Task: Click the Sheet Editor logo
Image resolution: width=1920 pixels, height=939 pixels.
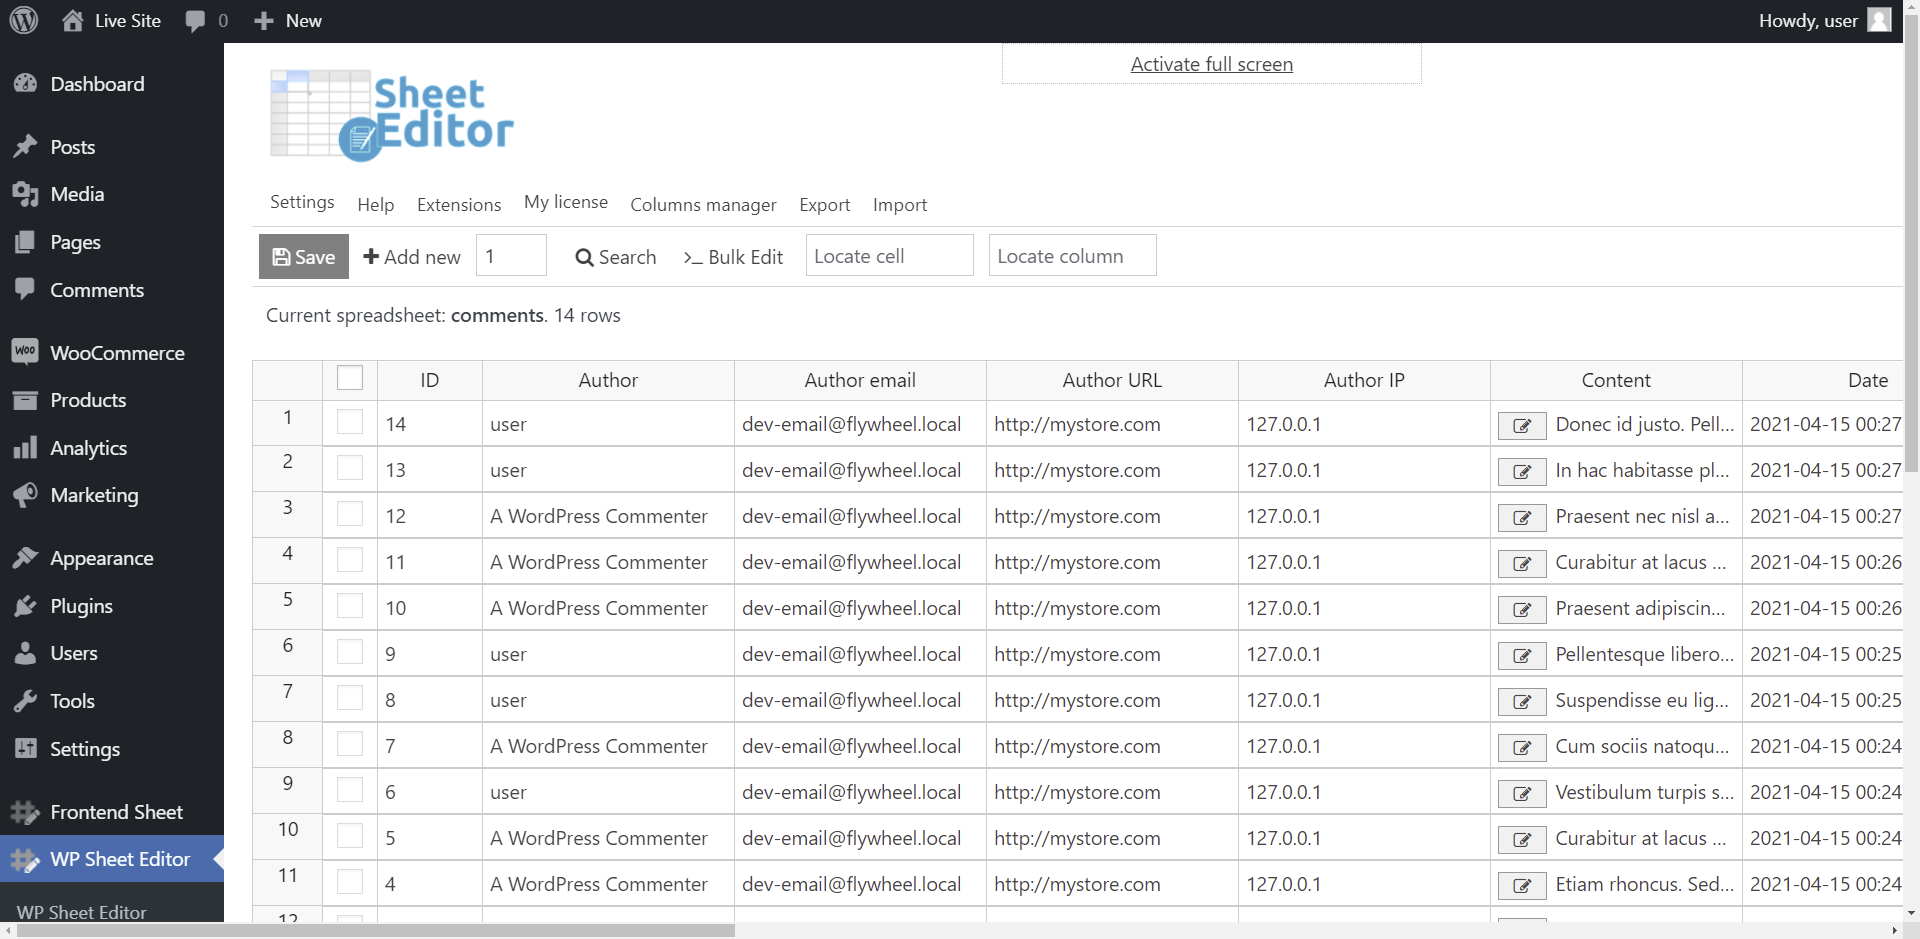Action: point(391,115)
